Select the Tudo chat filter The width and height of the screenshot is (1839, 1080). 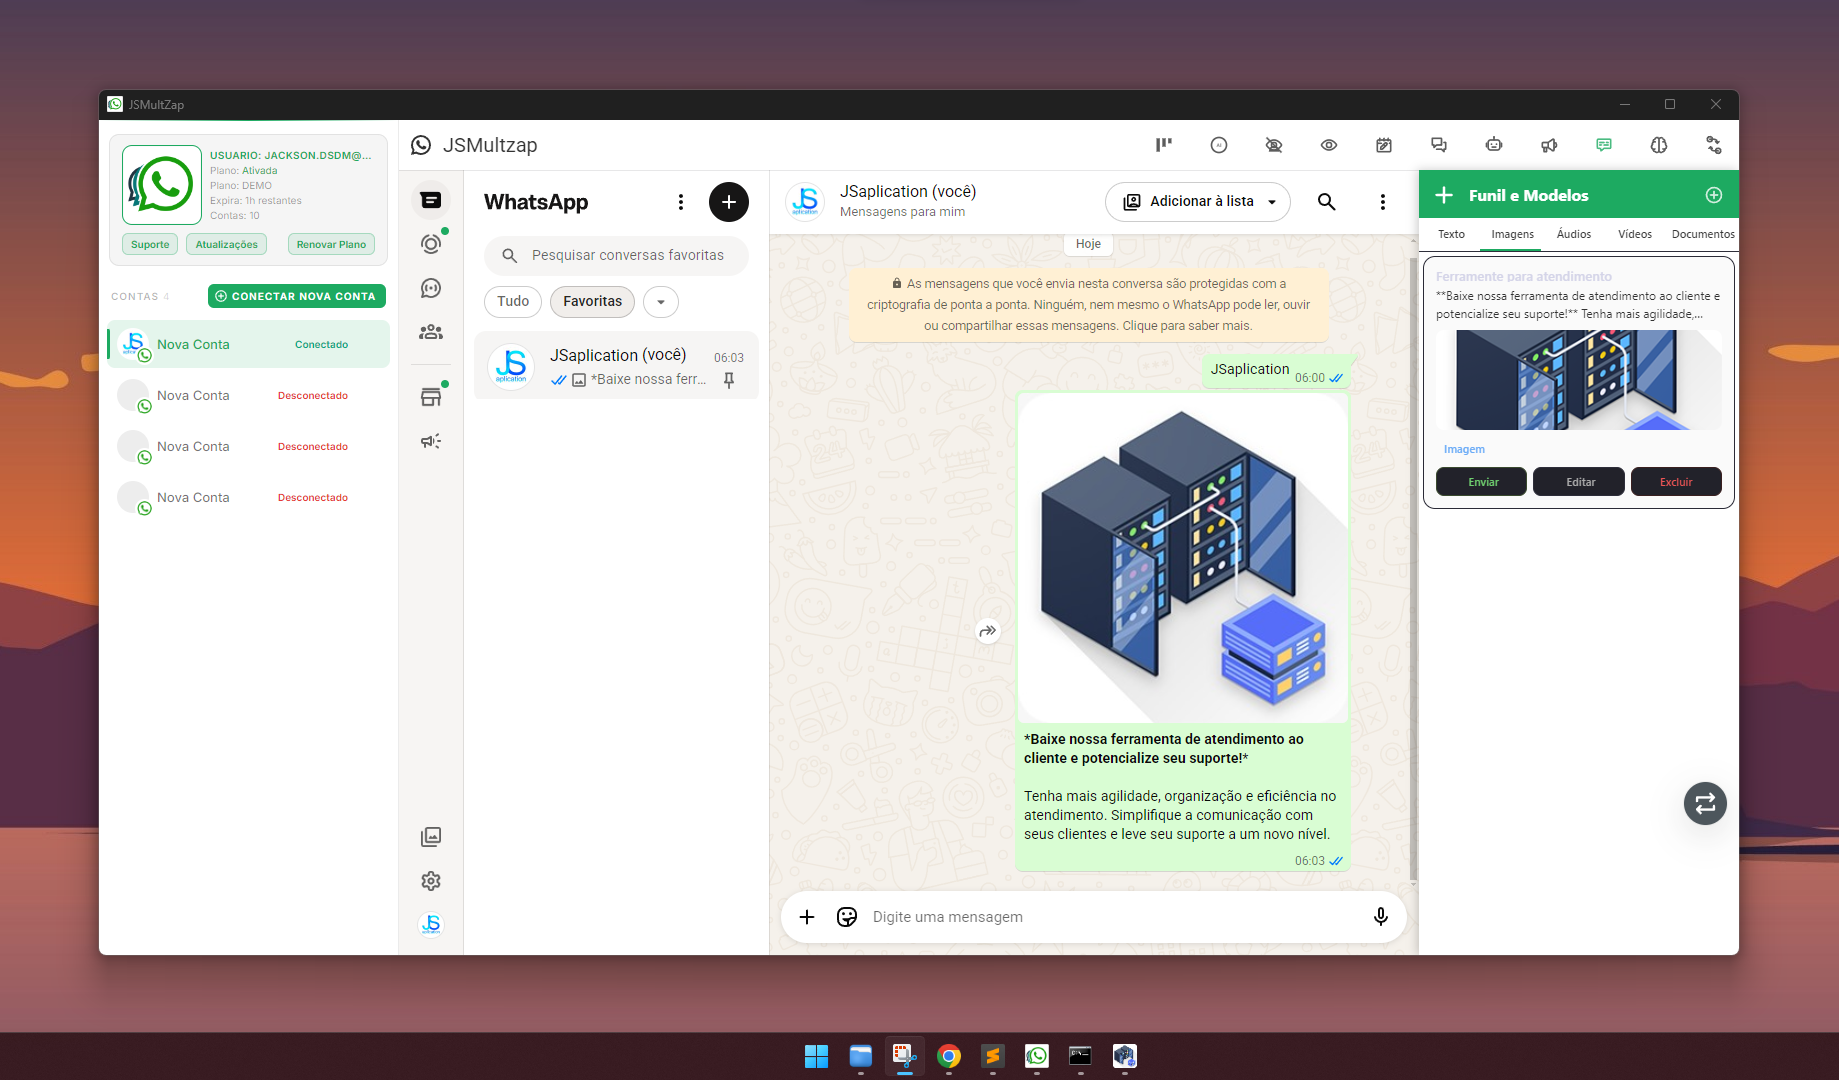point(513,301)
